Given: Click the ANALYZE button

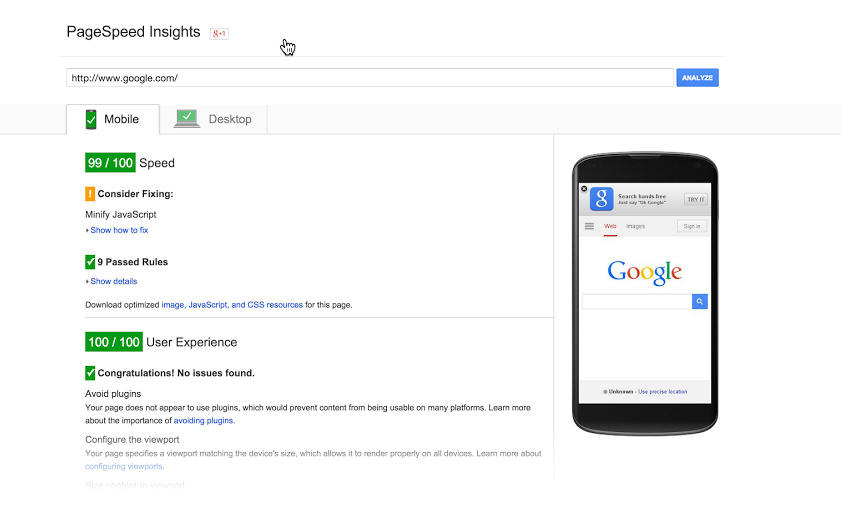Looking at the screenshot, I should pyautogui.click(x=697, y=77).
